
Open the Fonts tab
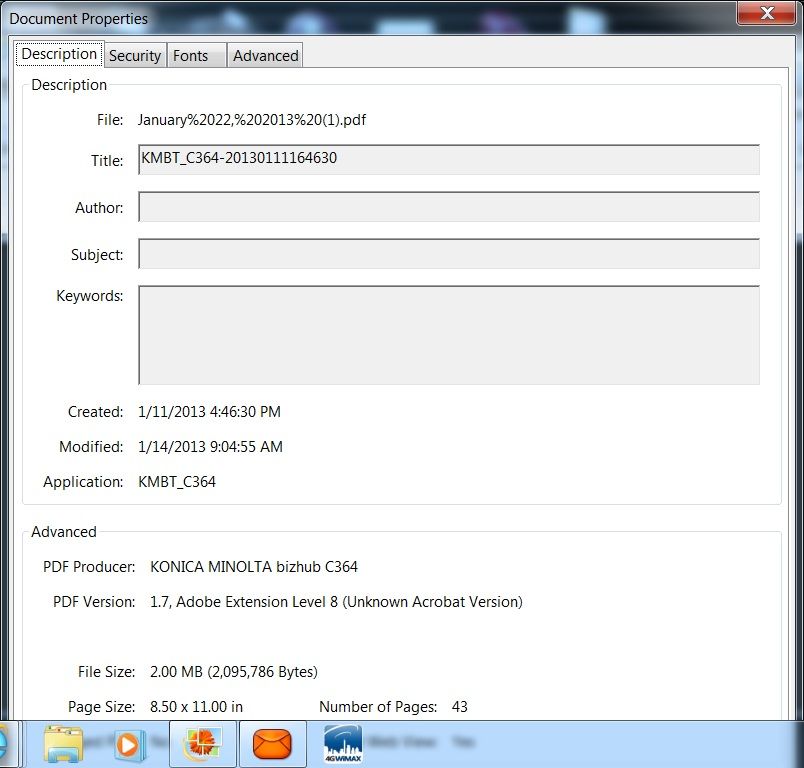point(191,56)
